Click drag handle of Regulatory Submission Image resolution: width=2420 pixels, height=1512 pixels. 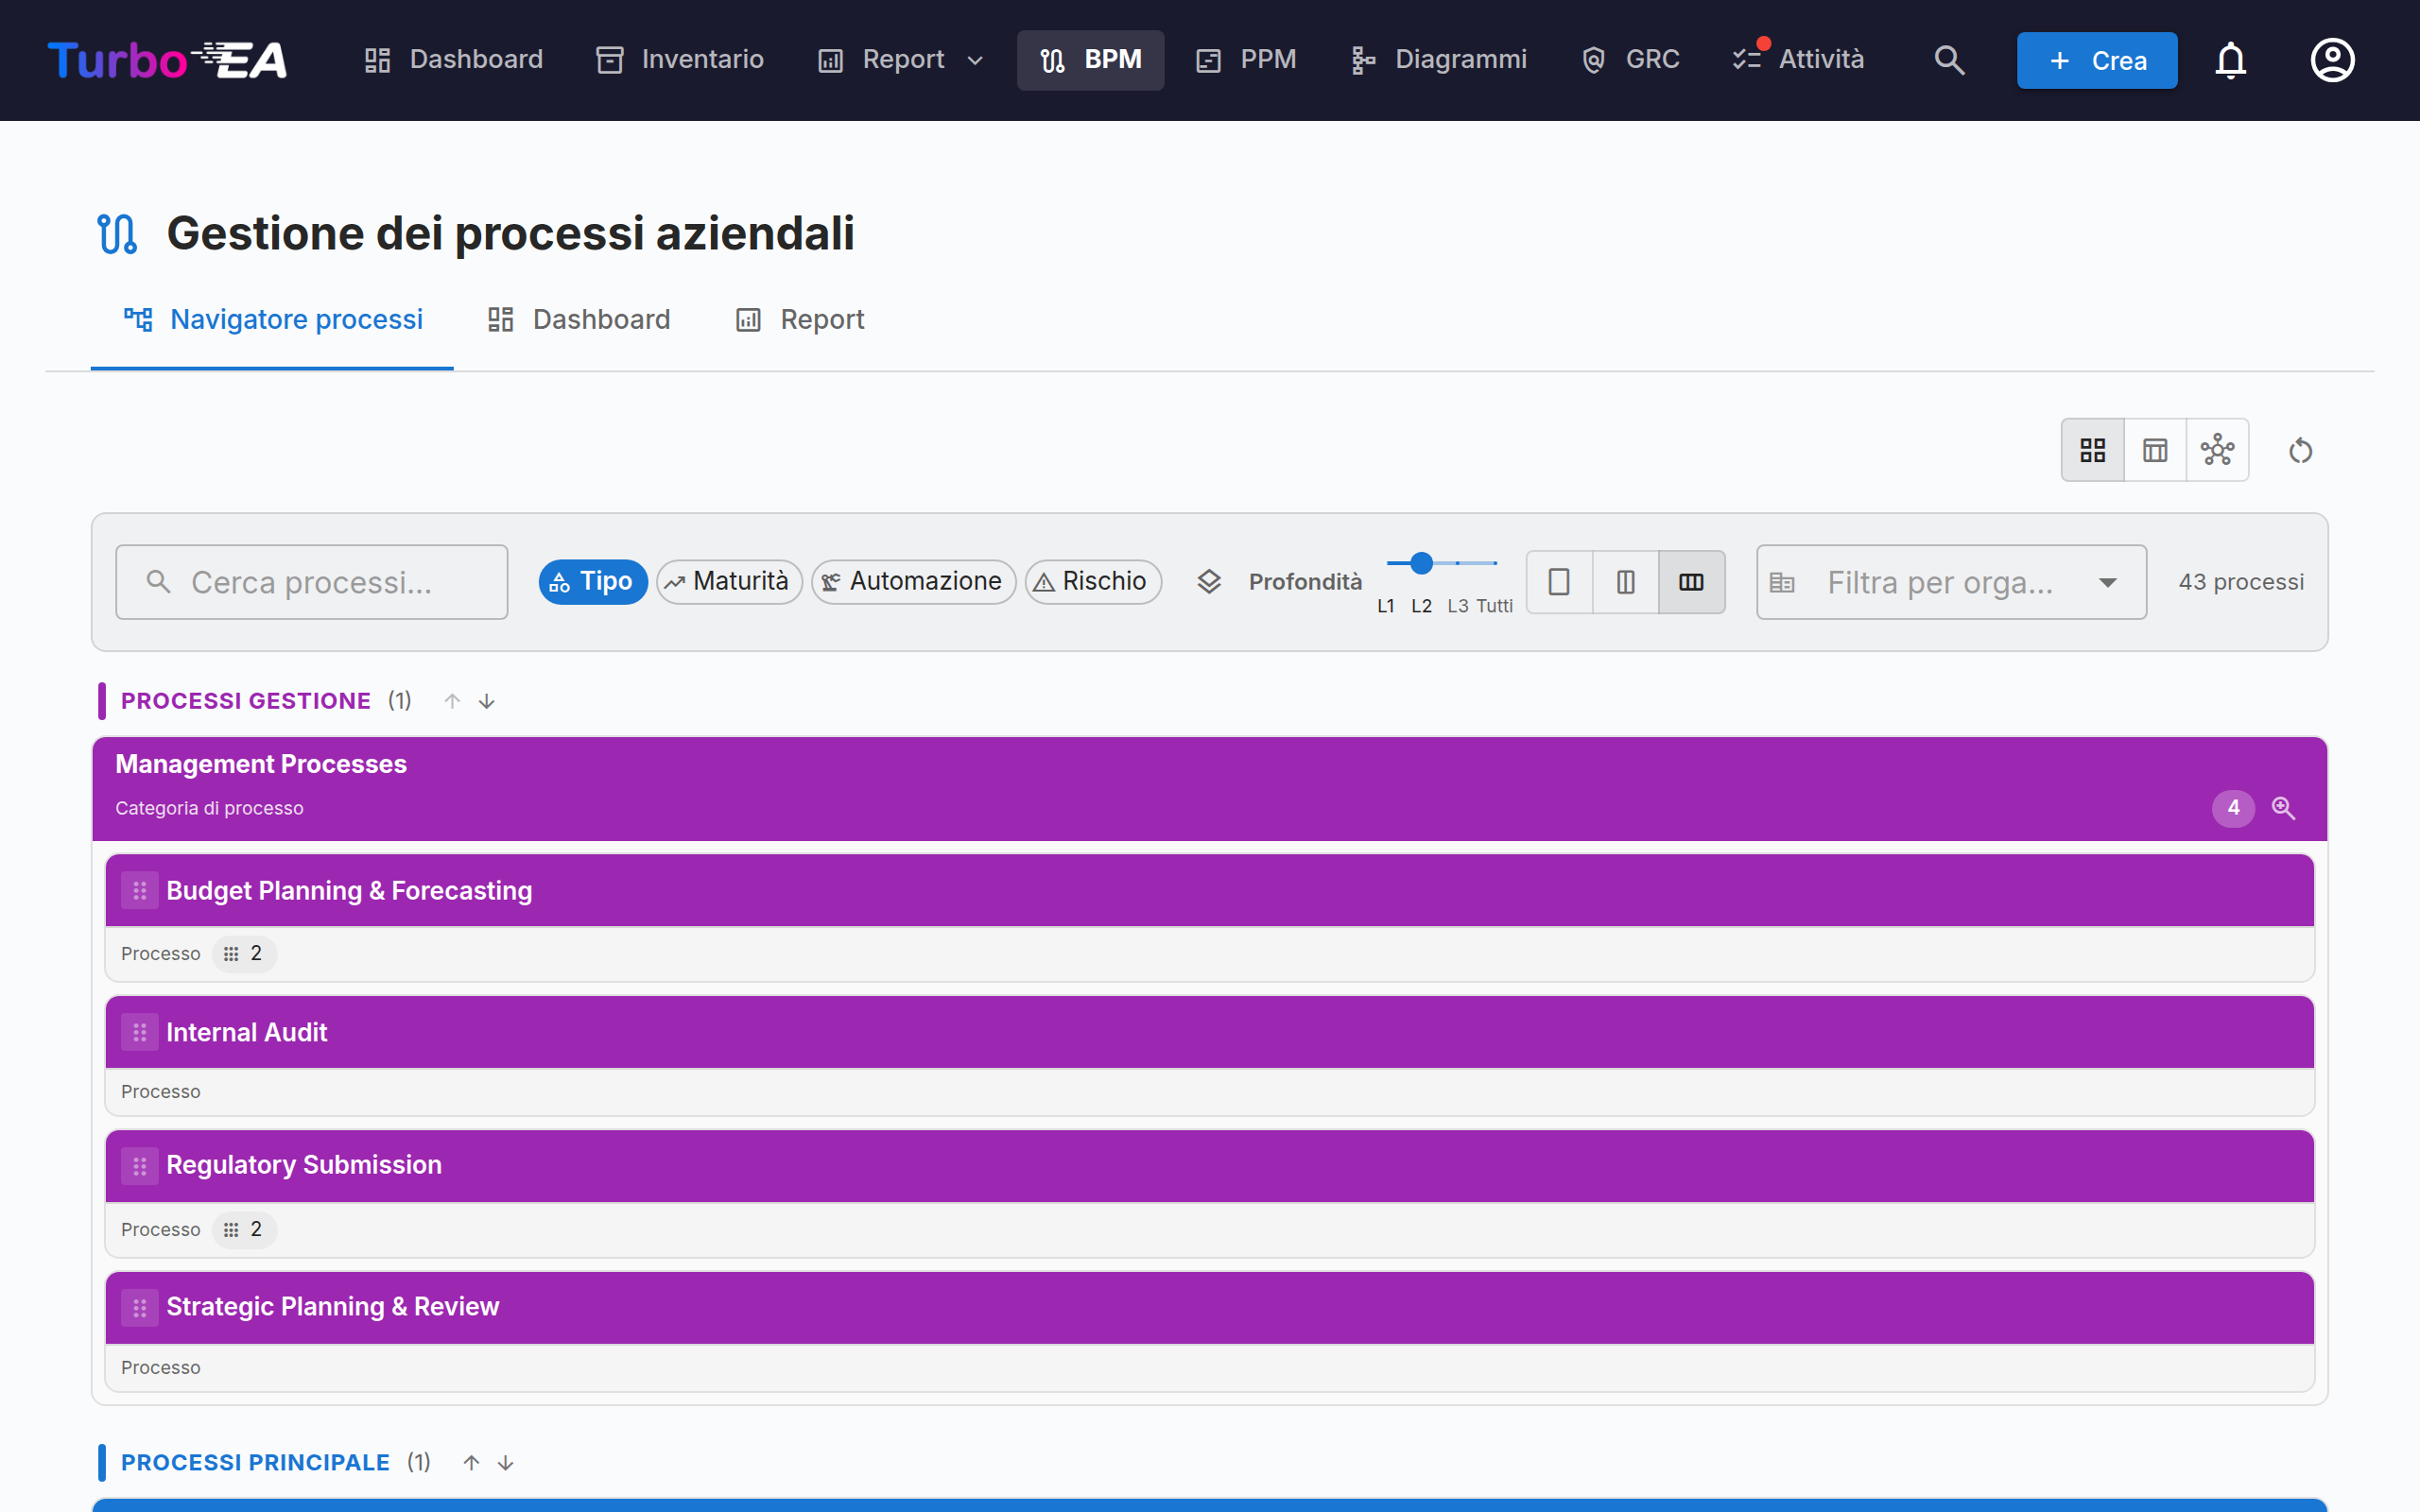[x=140, y=1166]
